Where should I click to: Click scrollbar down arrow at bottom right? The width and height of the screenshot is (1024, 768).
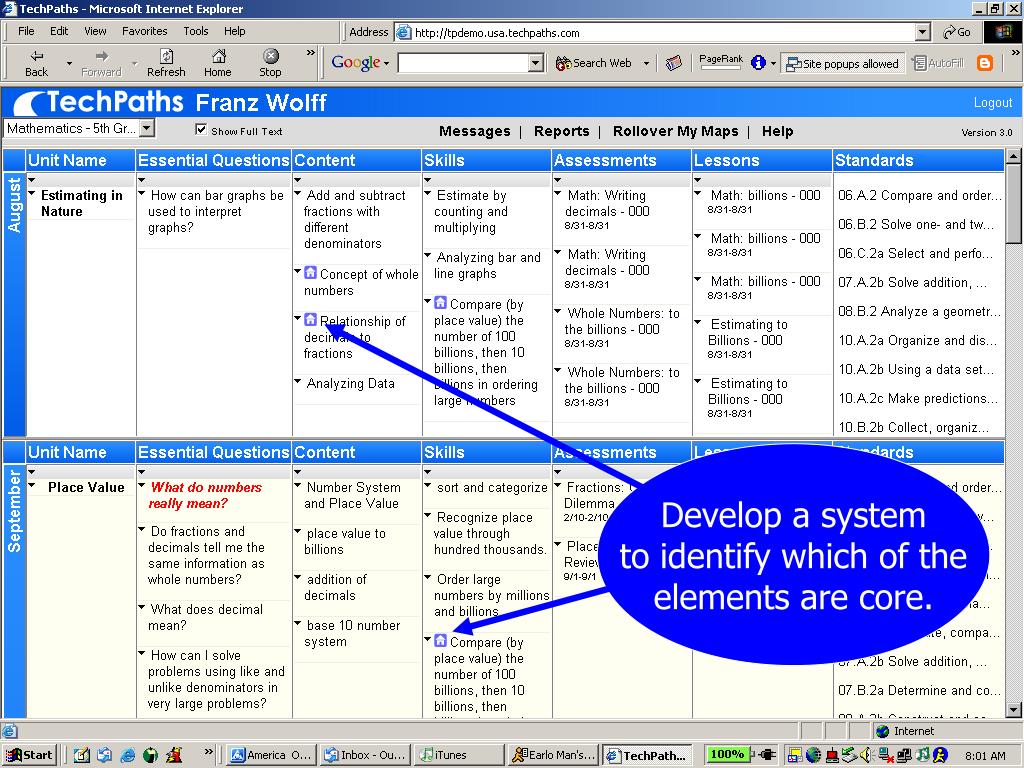[x=1013, y=709]
